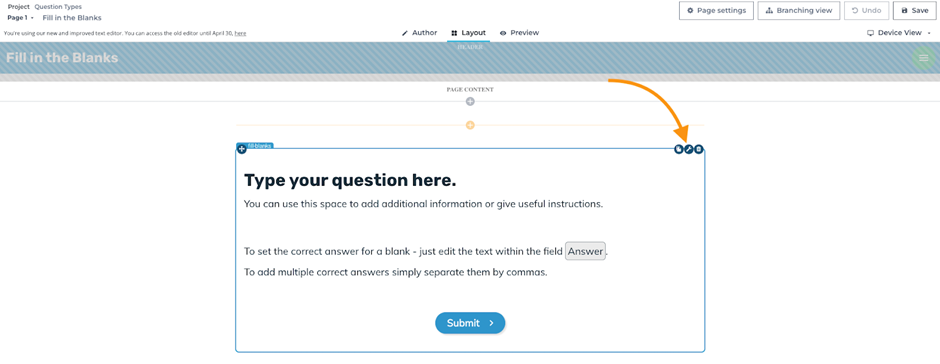This screenshot has width=940, height=364.
Task: Click the move handle icon on fill-blanks block
Action: coord(242,149)
